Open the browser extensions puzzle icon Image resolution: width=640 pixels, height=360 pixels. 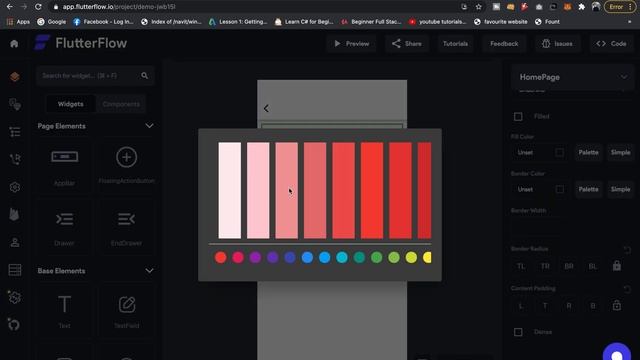coord(582,7)
